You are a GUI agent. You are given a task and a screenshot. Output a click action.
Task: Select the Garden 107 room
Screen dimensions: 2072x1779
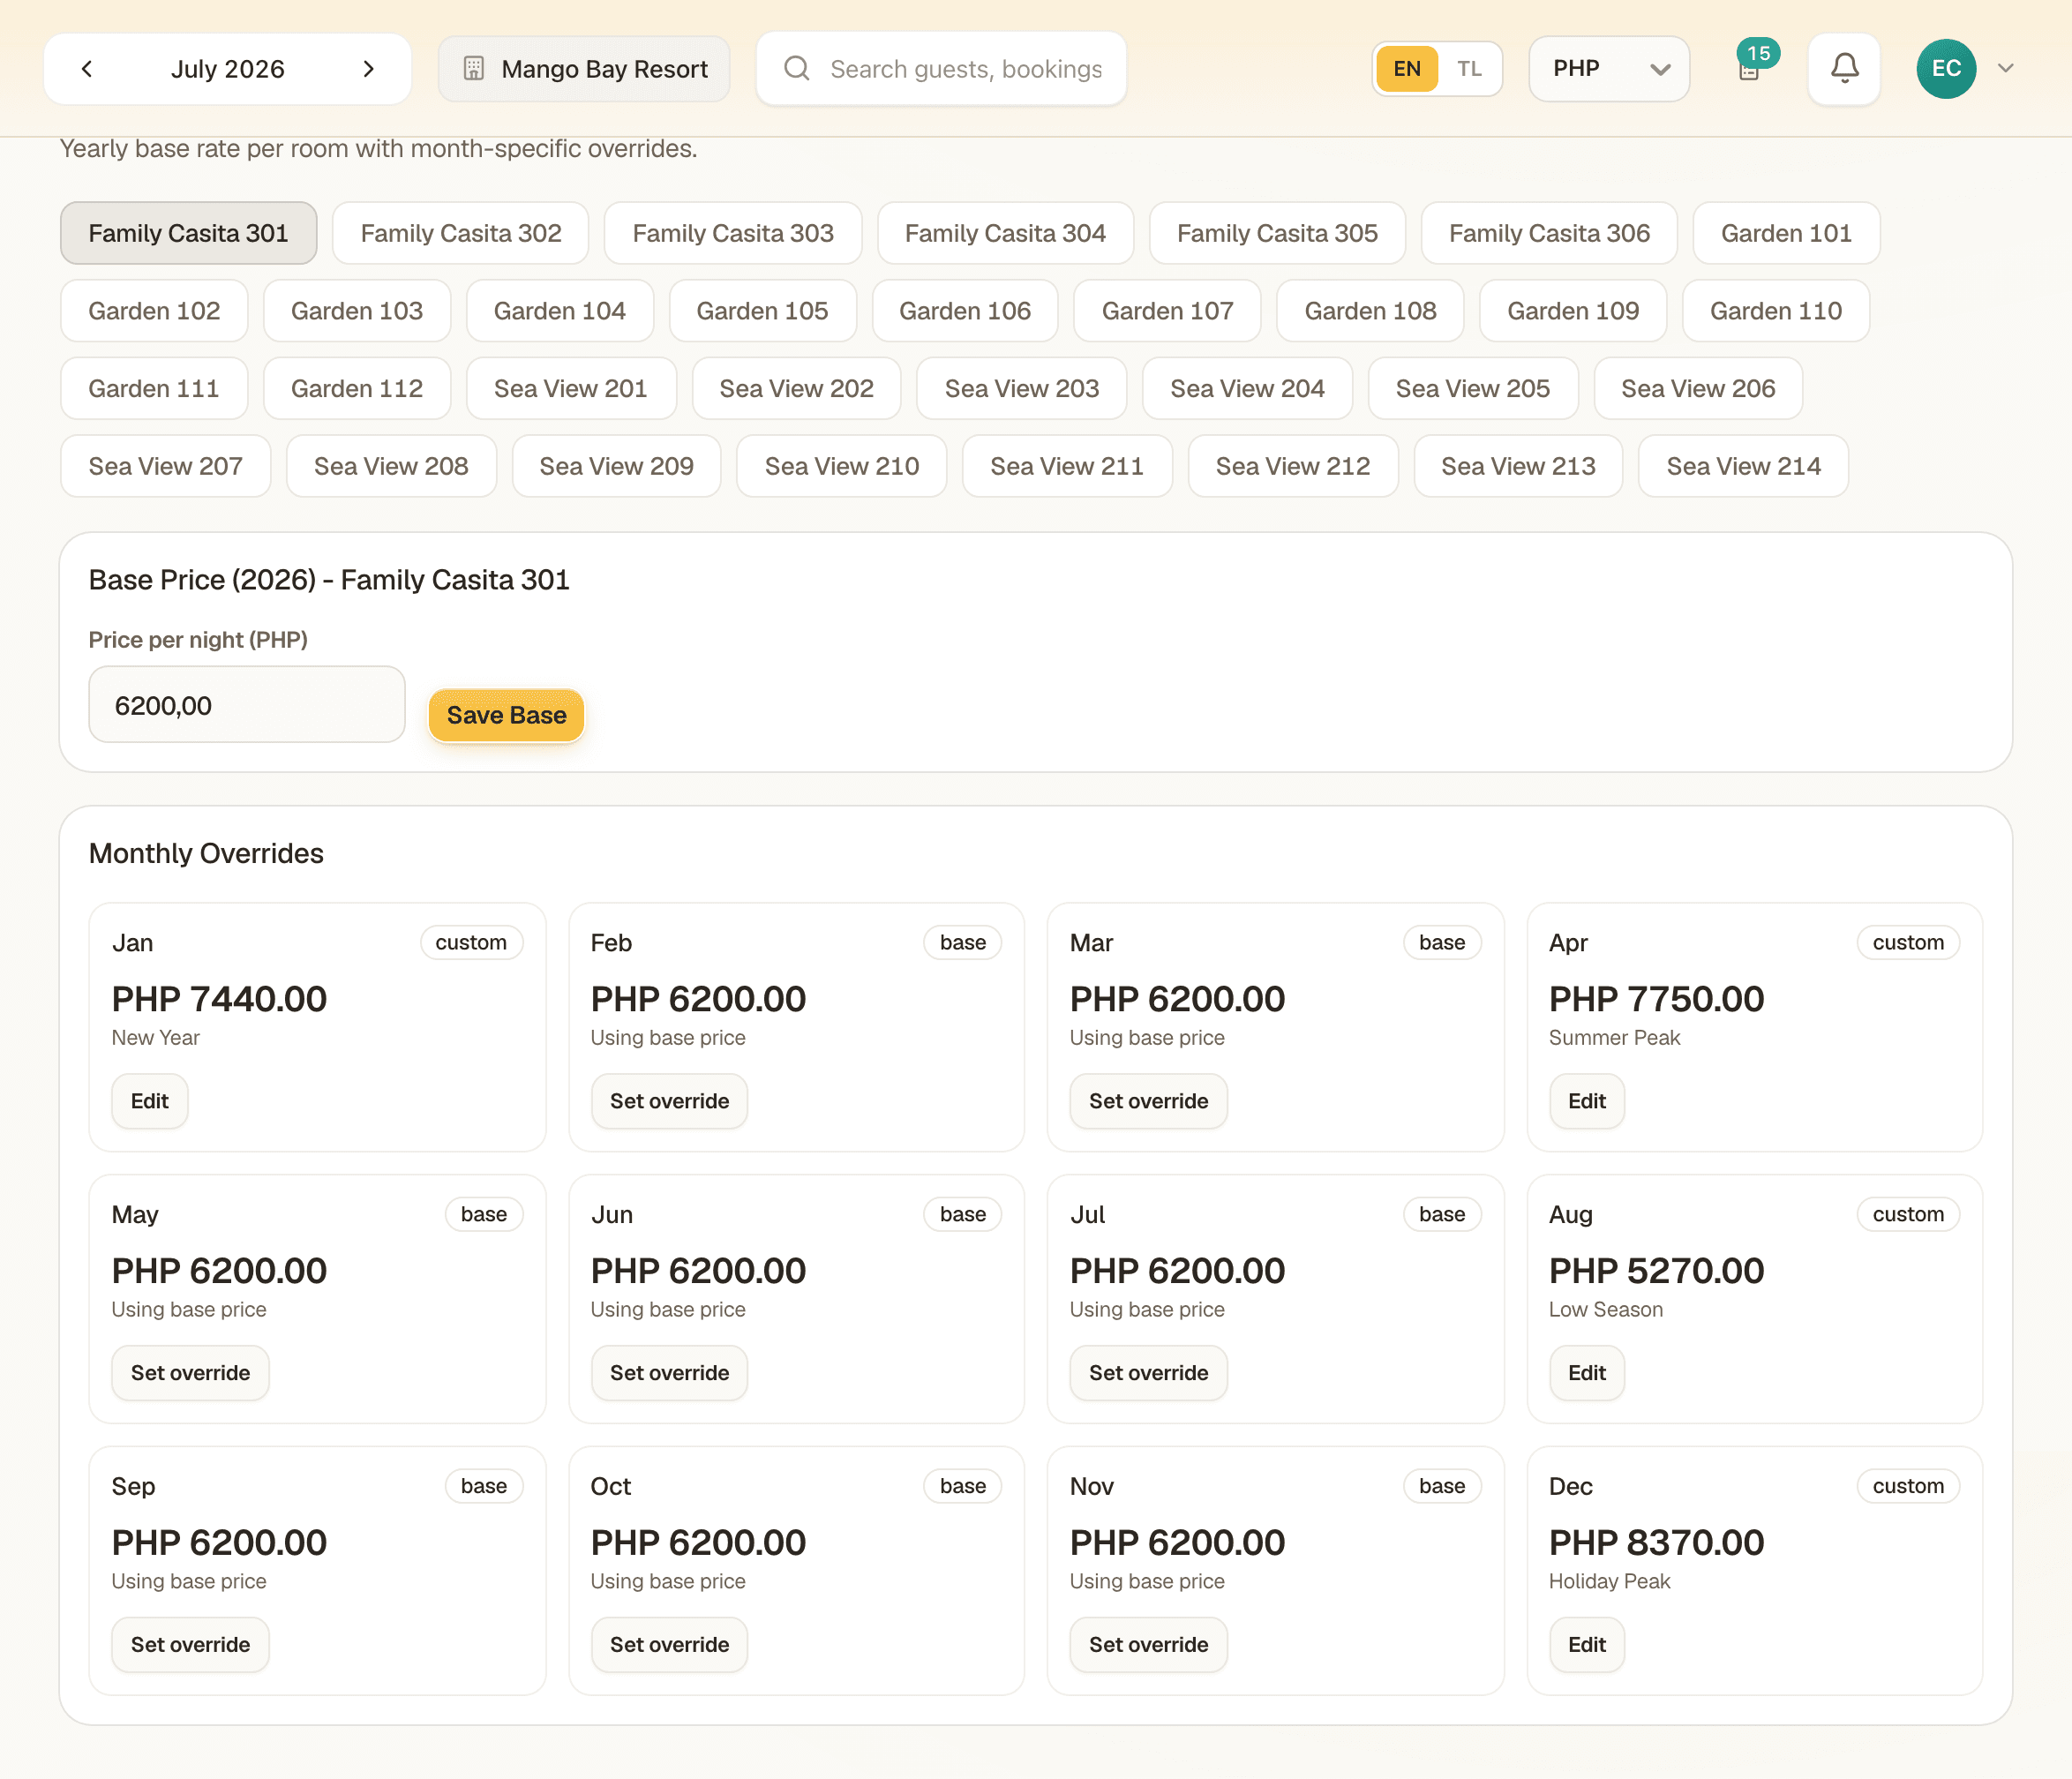pyautogui.click(x=1167, y=311)
